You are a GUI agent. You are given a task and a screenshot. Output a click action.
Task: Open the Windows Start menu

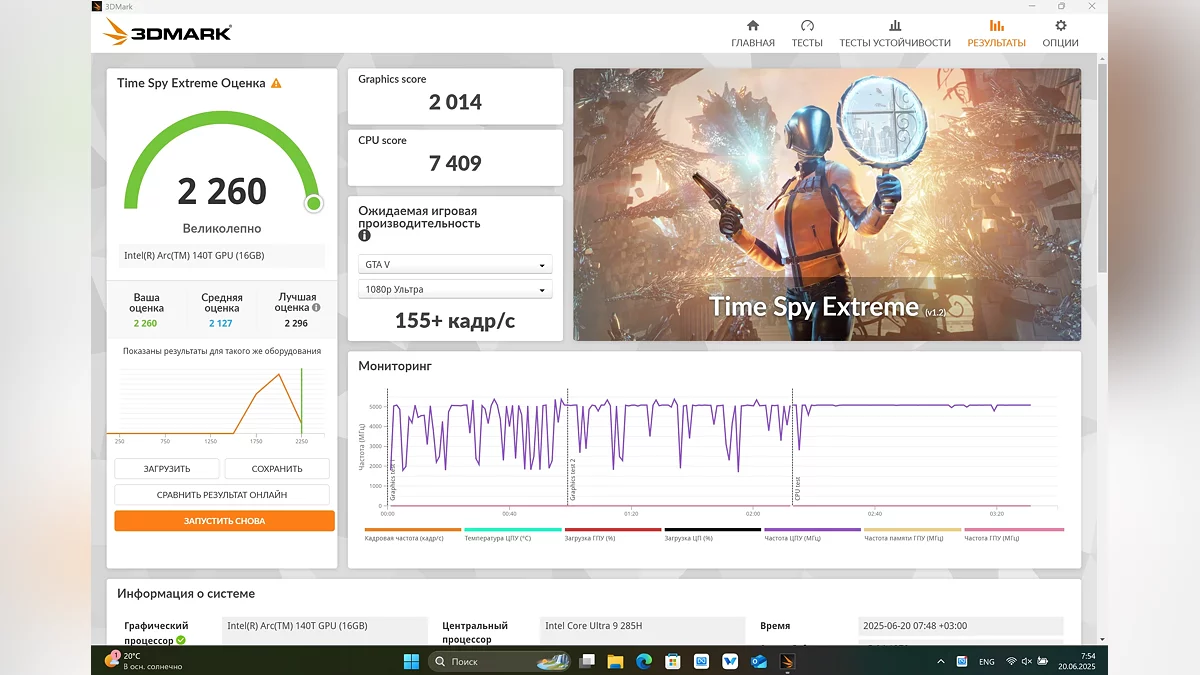tap(411, 661)
